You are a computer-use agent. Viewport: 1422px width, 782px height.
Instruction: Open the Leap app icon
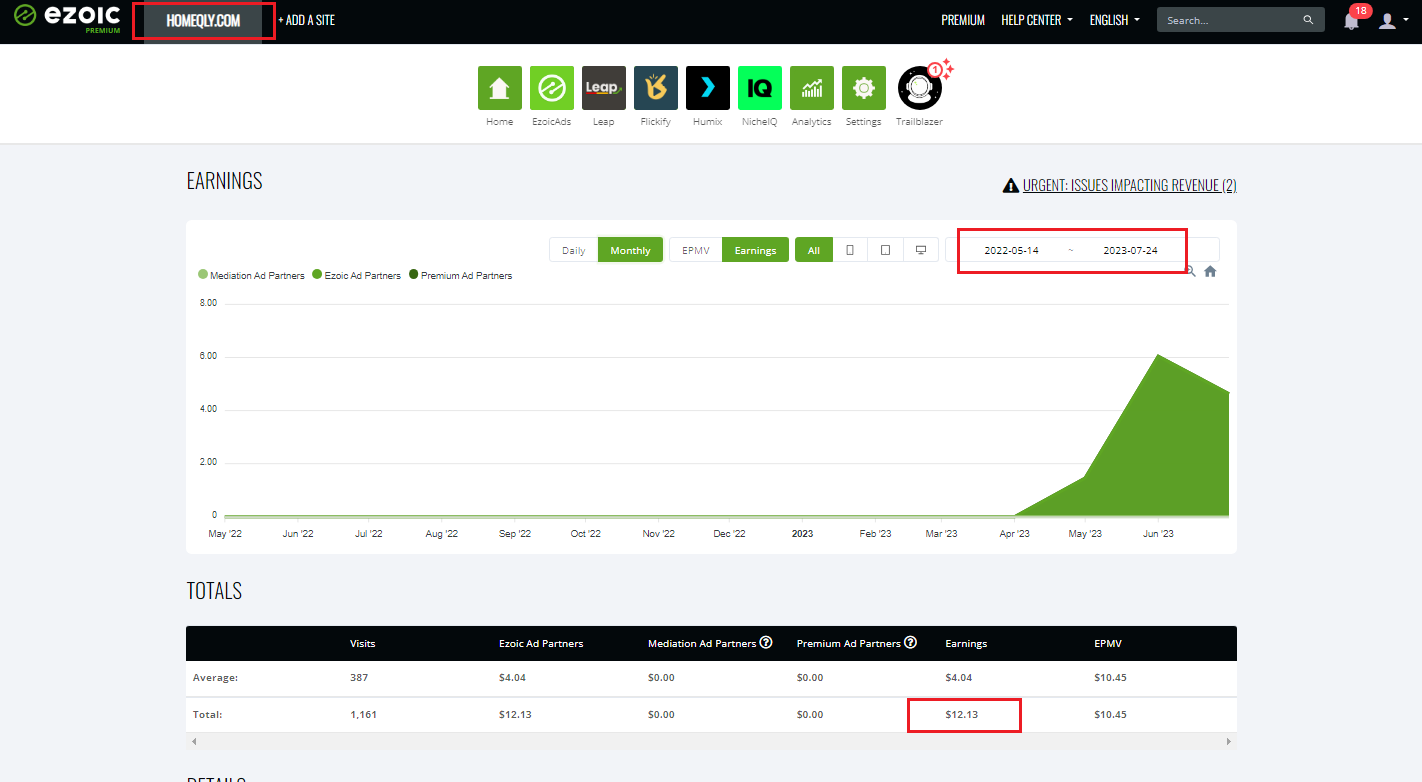[604, 88]
